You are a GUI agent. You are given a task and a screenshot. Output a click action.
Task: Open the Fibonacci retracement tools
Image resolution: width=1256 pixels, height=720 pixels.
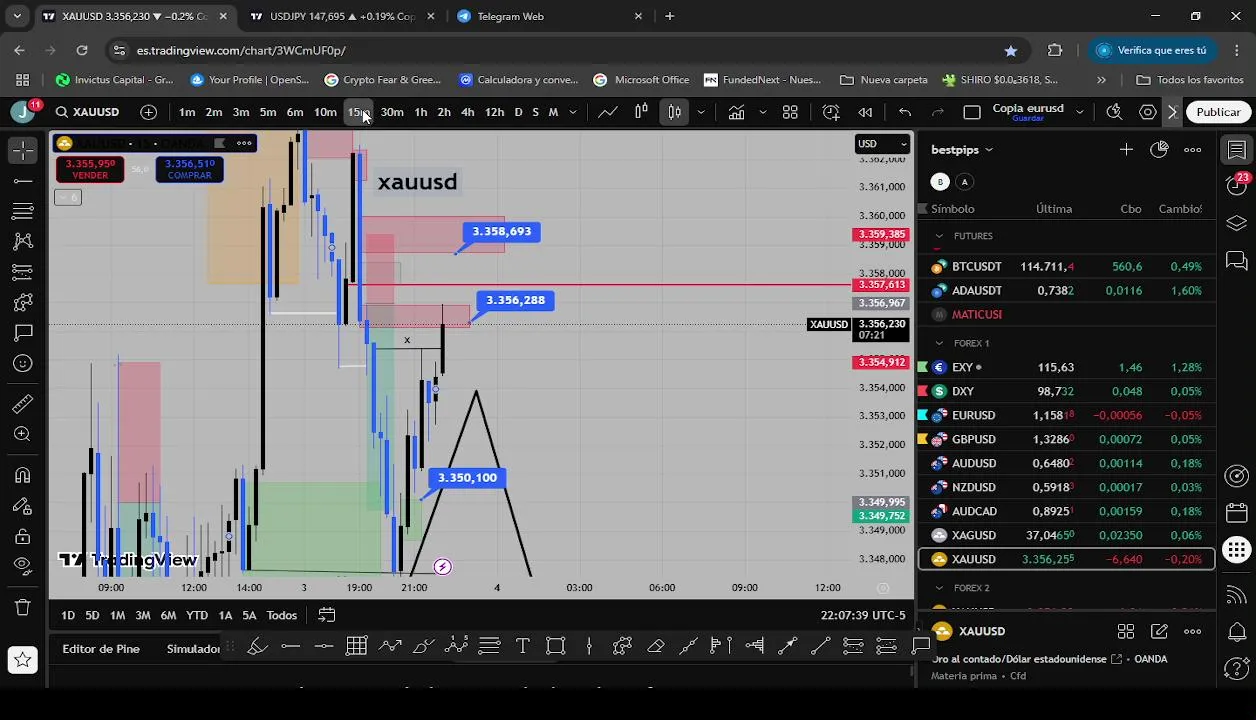pos(23,211)
